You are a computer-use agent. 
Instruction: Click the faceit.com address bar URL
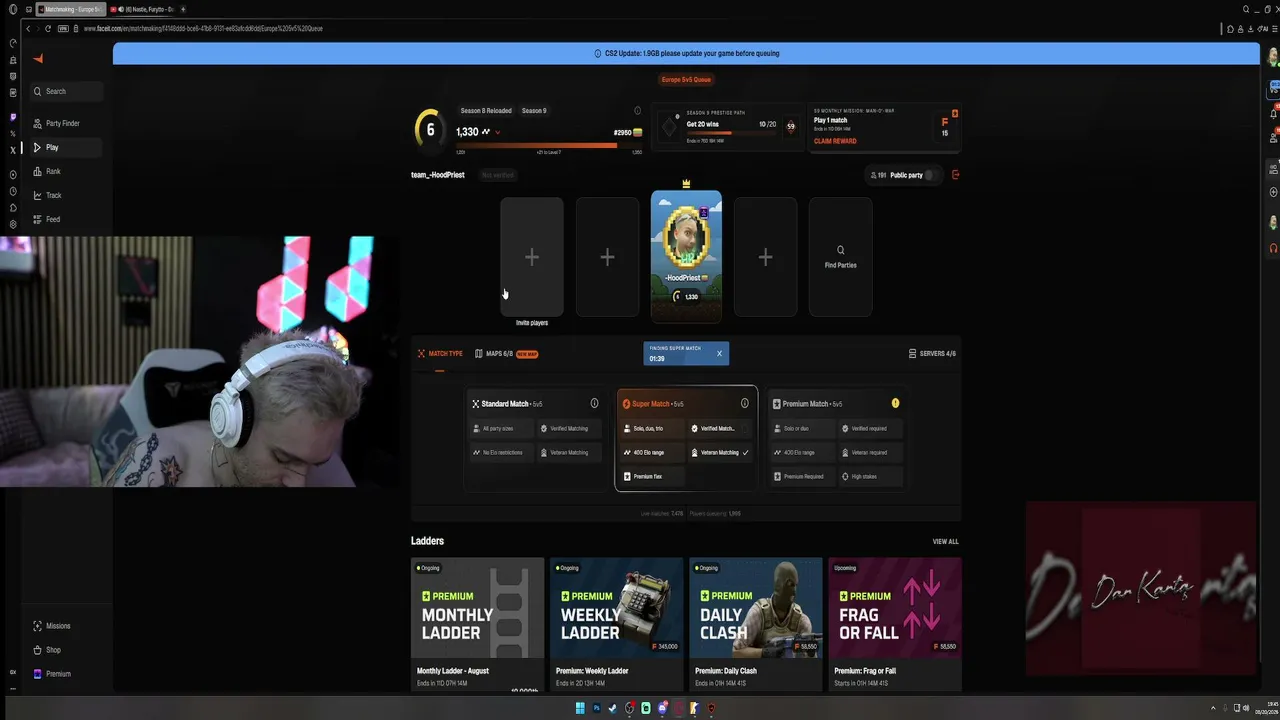tap(203, 29)
